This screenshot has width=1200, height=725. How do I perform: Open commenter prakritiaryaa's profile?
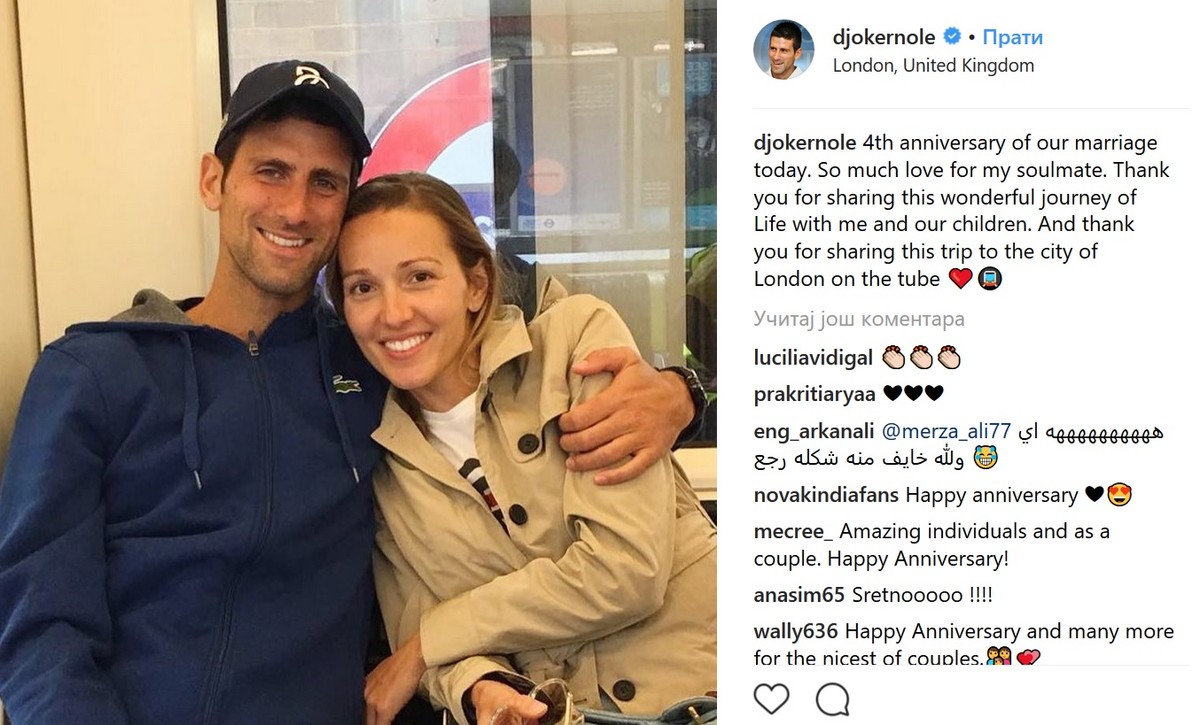815,394
